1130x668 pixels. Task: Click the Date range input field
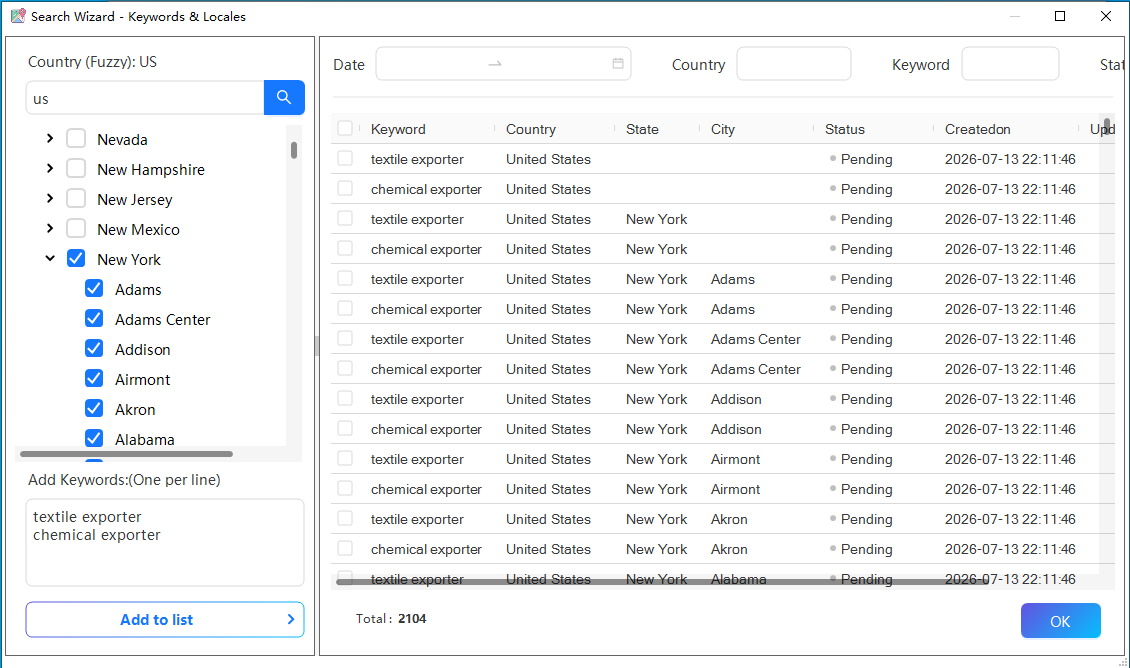(503, 64)
